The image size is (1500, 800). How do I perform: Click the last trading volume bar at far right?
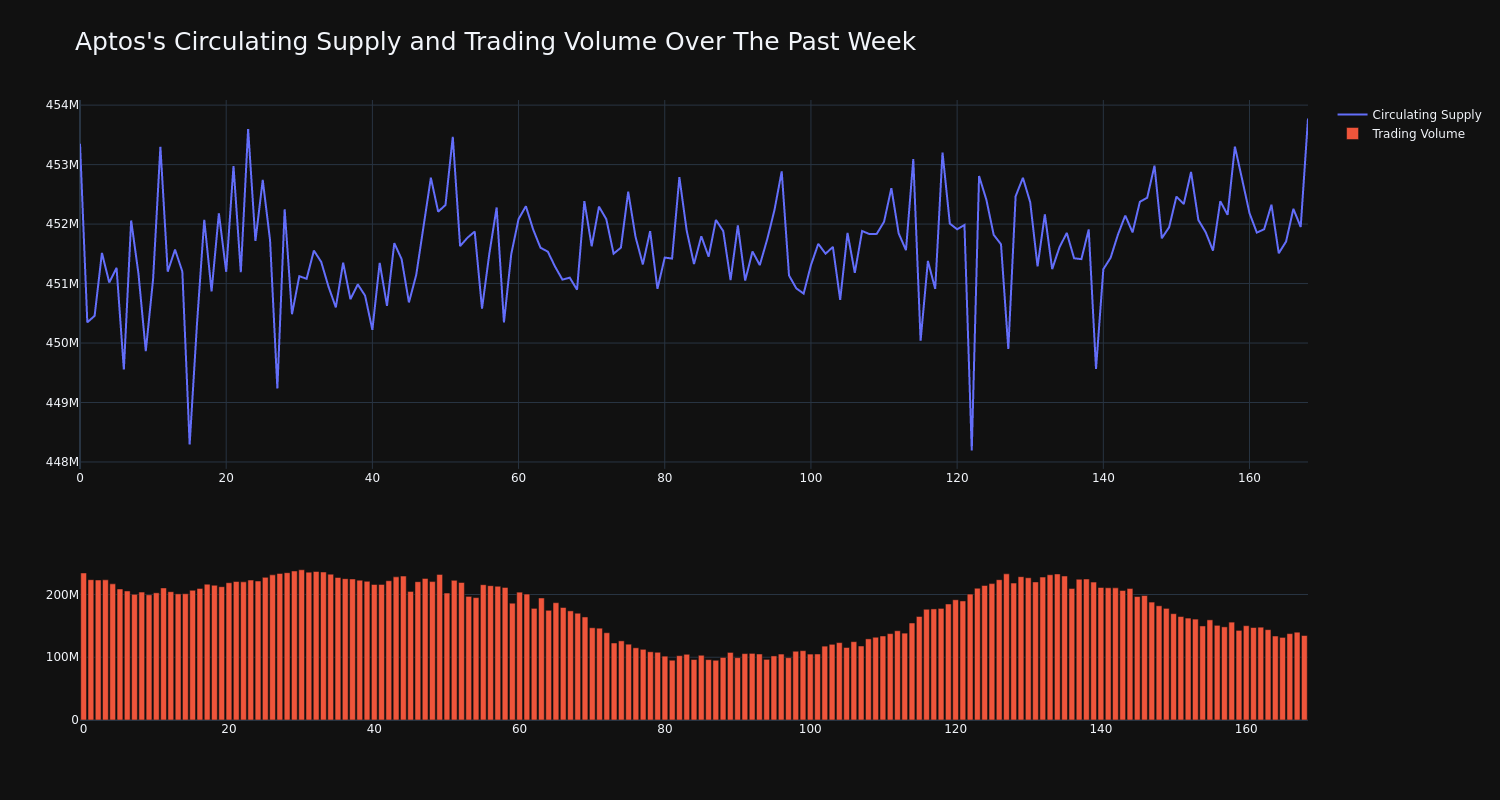(x=1304, y=677)
